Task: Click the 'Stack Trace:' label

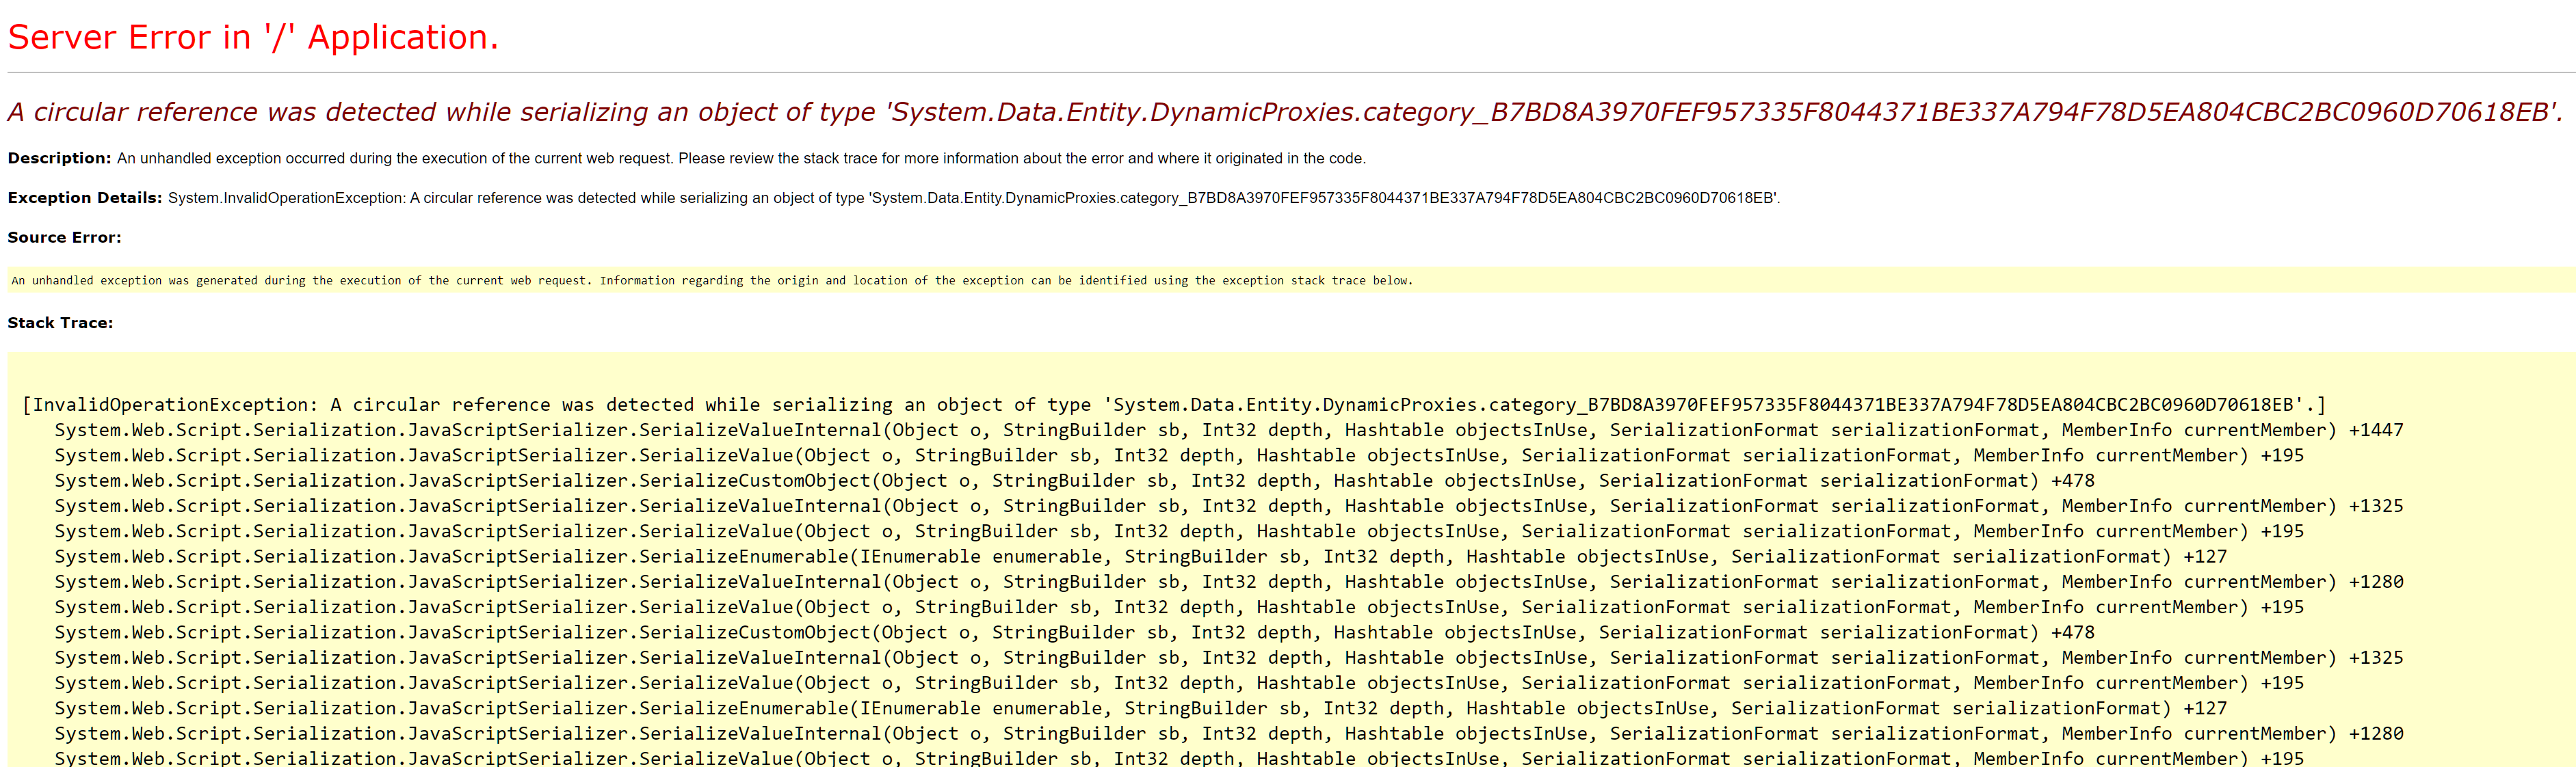Action: pos(60,323)
